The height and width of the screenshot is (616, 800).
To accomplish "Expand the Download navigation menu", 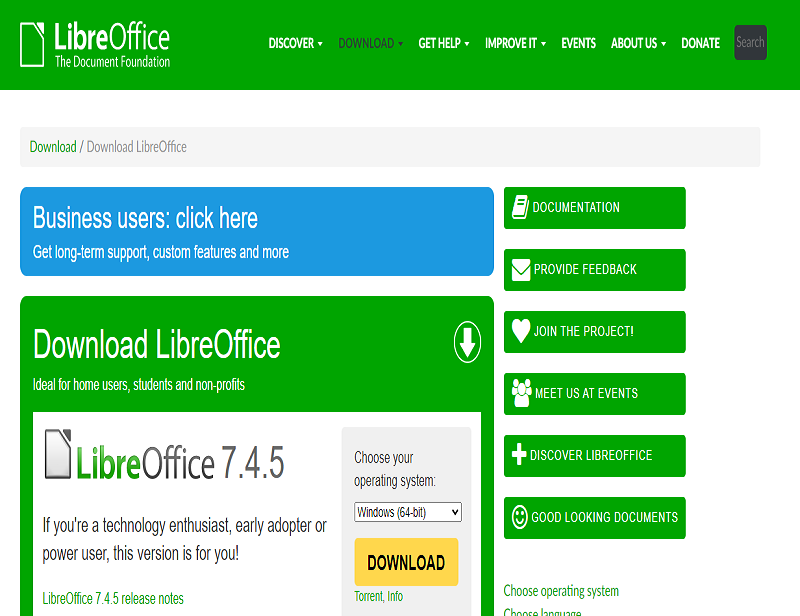I will point(370,43).
